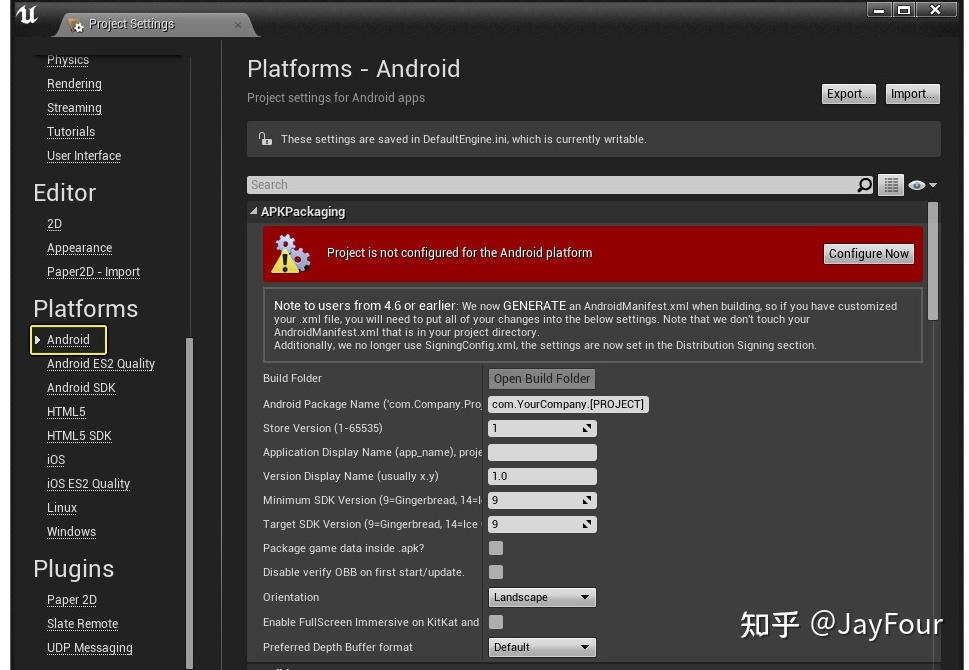Open the Orientation dropdown showing Landscape
969x670 pixels.
point(541,597)
